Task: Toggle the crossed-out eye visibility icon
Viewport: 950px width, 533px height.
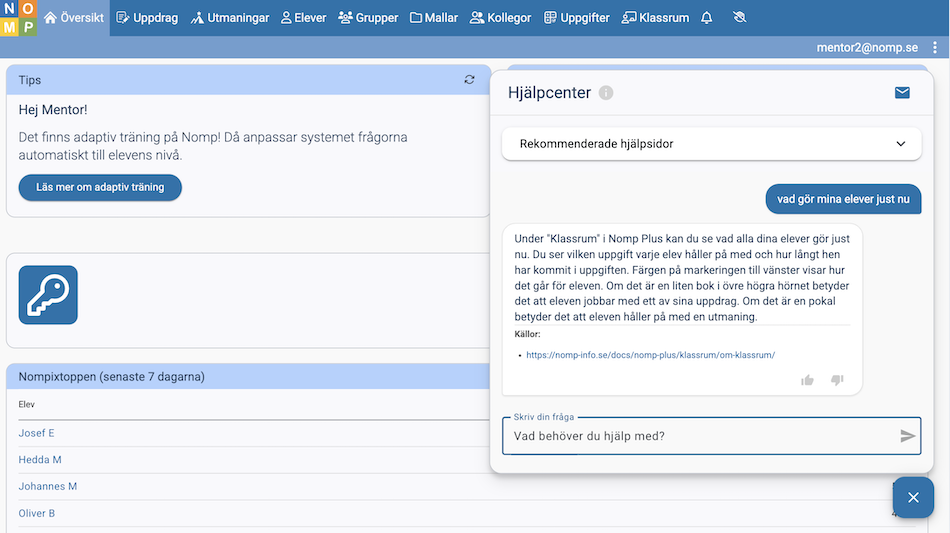Action: coord(739,18)
